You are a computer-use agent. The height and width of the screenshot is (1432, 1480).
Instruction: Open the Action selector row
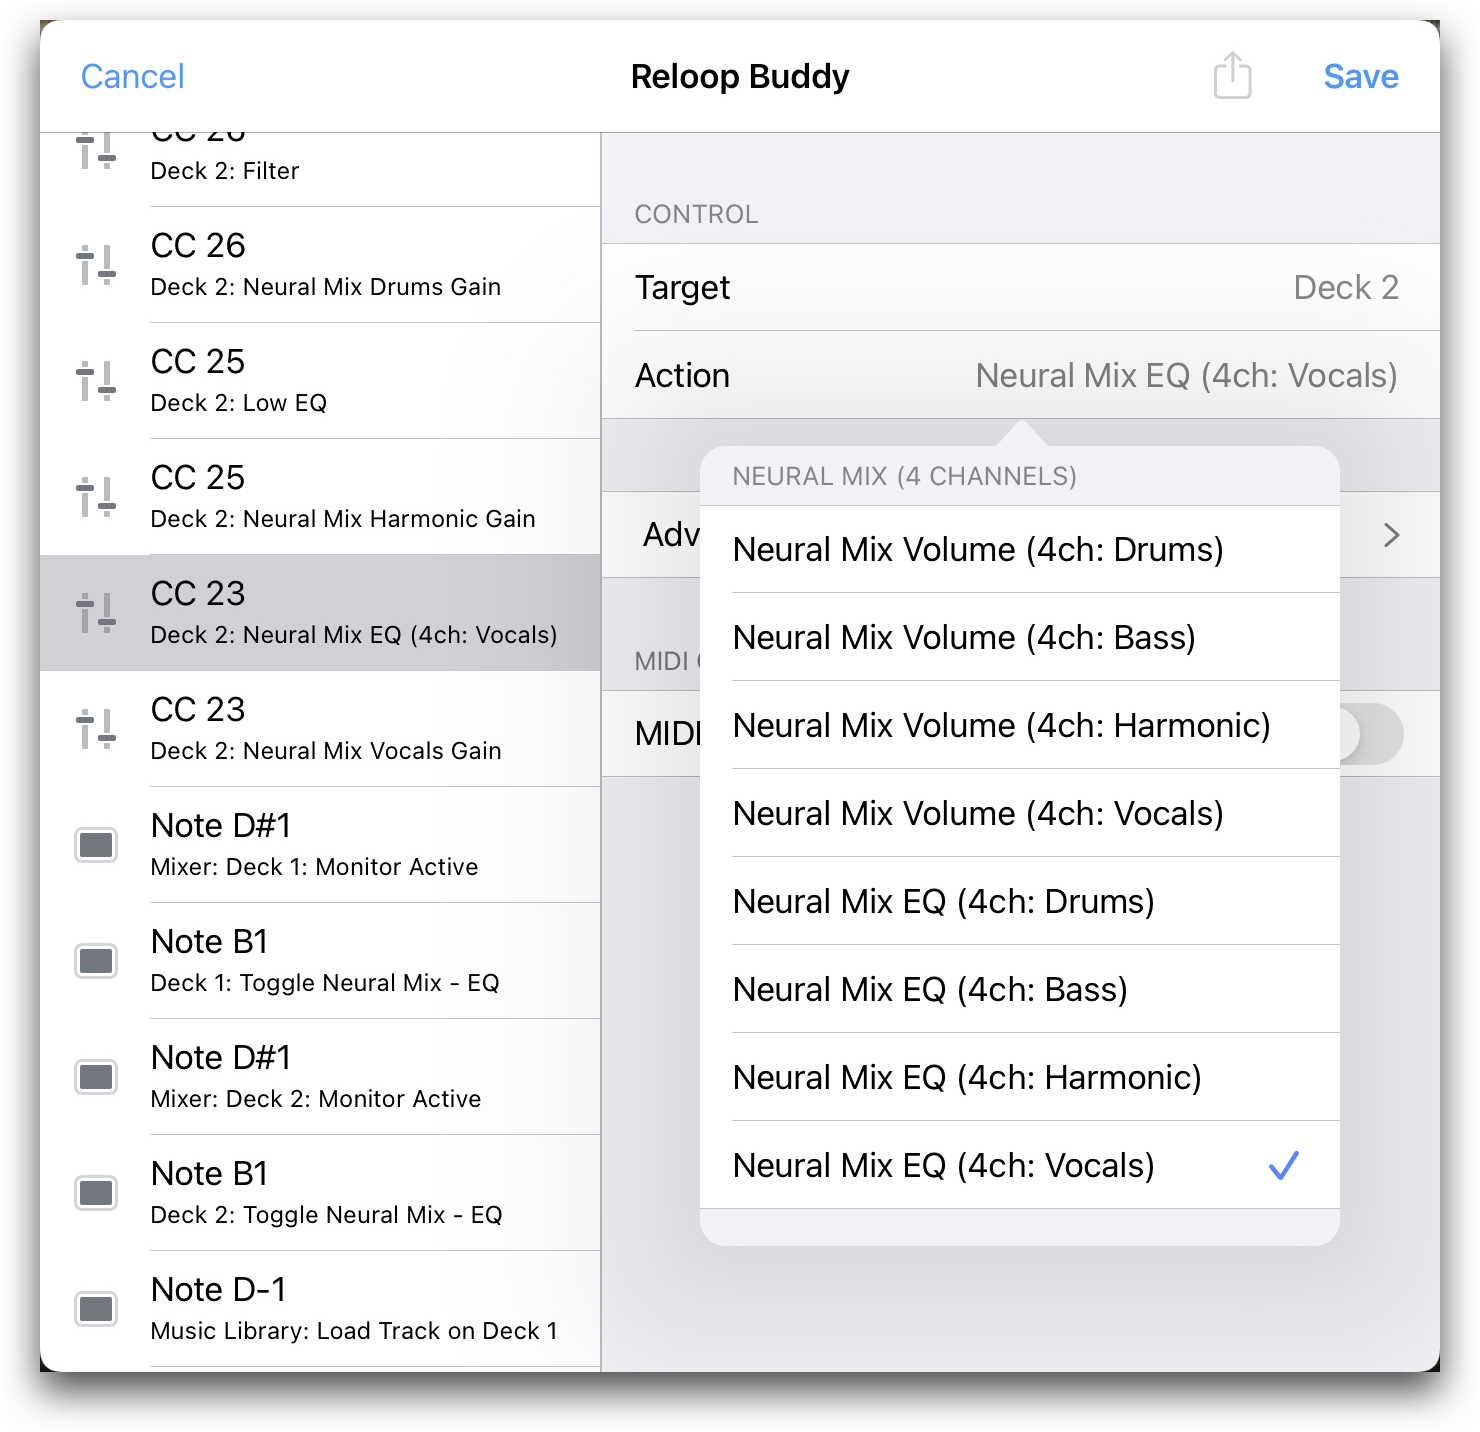tap(1020, 376)
